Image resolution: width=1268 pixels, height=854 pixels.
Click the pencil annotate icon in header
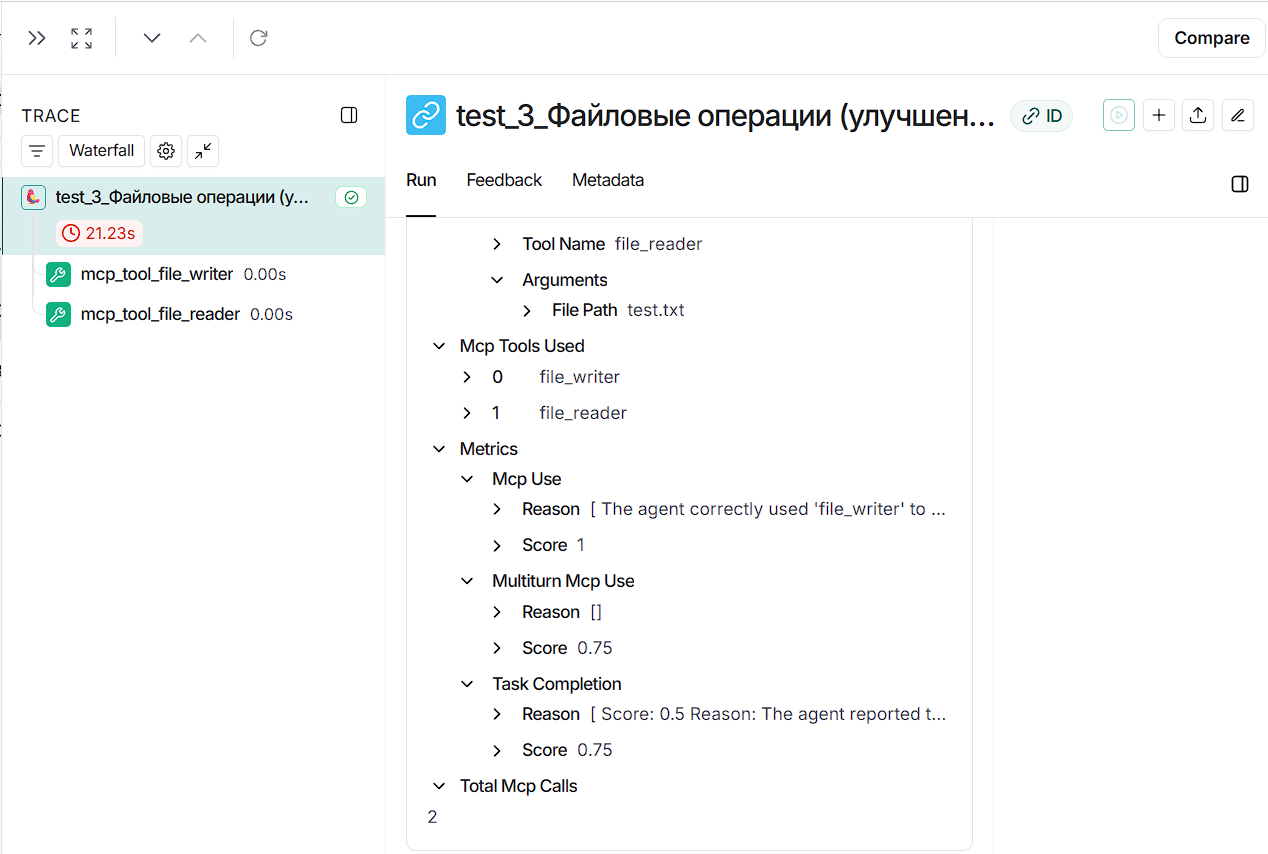click(x=1237, y=115)
